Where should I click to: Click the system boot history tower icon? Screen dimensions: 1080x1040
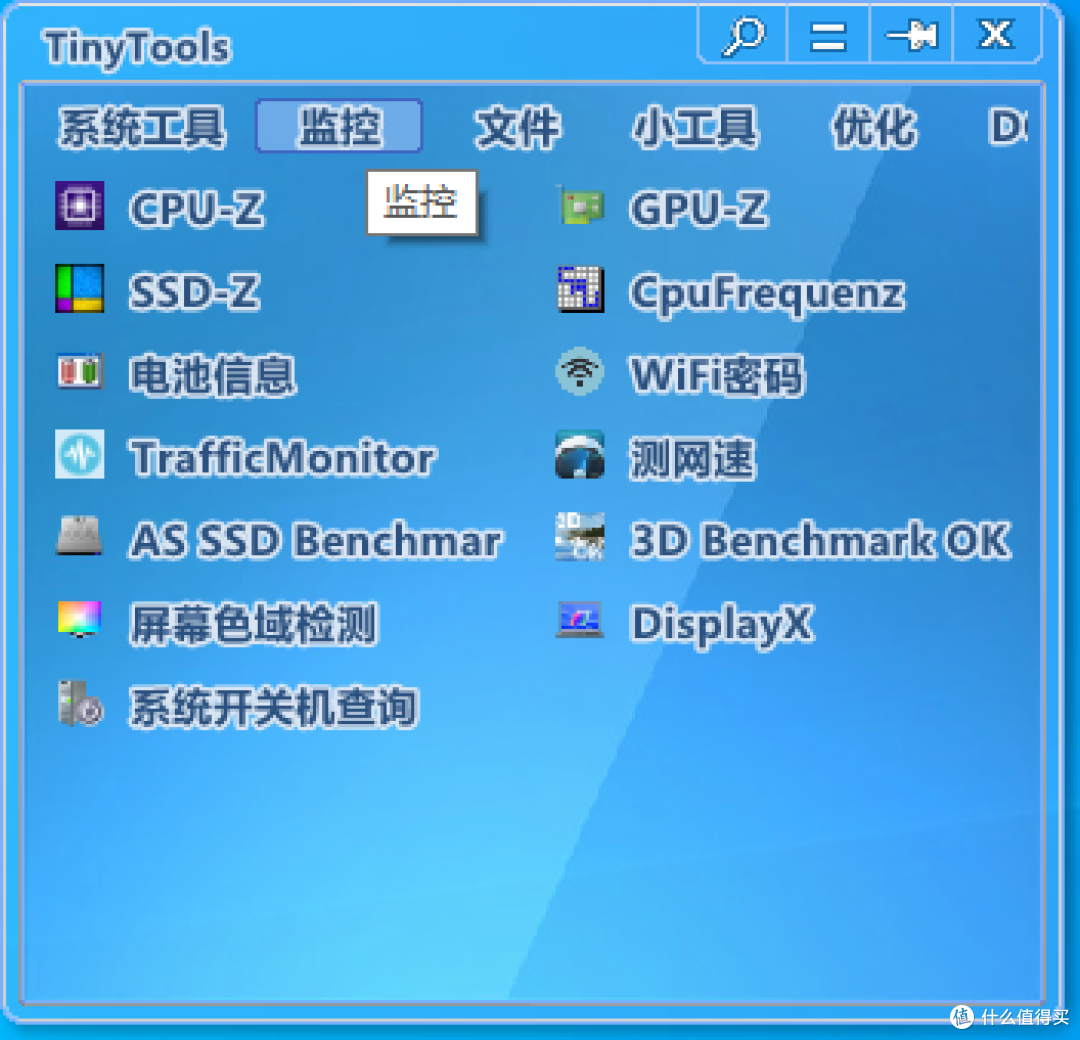80,703
